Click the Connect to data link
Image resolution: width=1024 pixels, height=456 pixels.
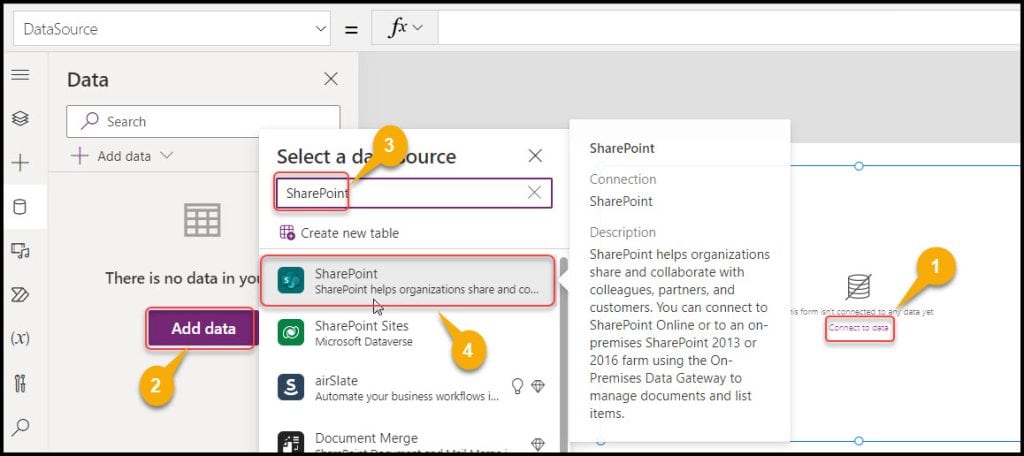(858, 327)
